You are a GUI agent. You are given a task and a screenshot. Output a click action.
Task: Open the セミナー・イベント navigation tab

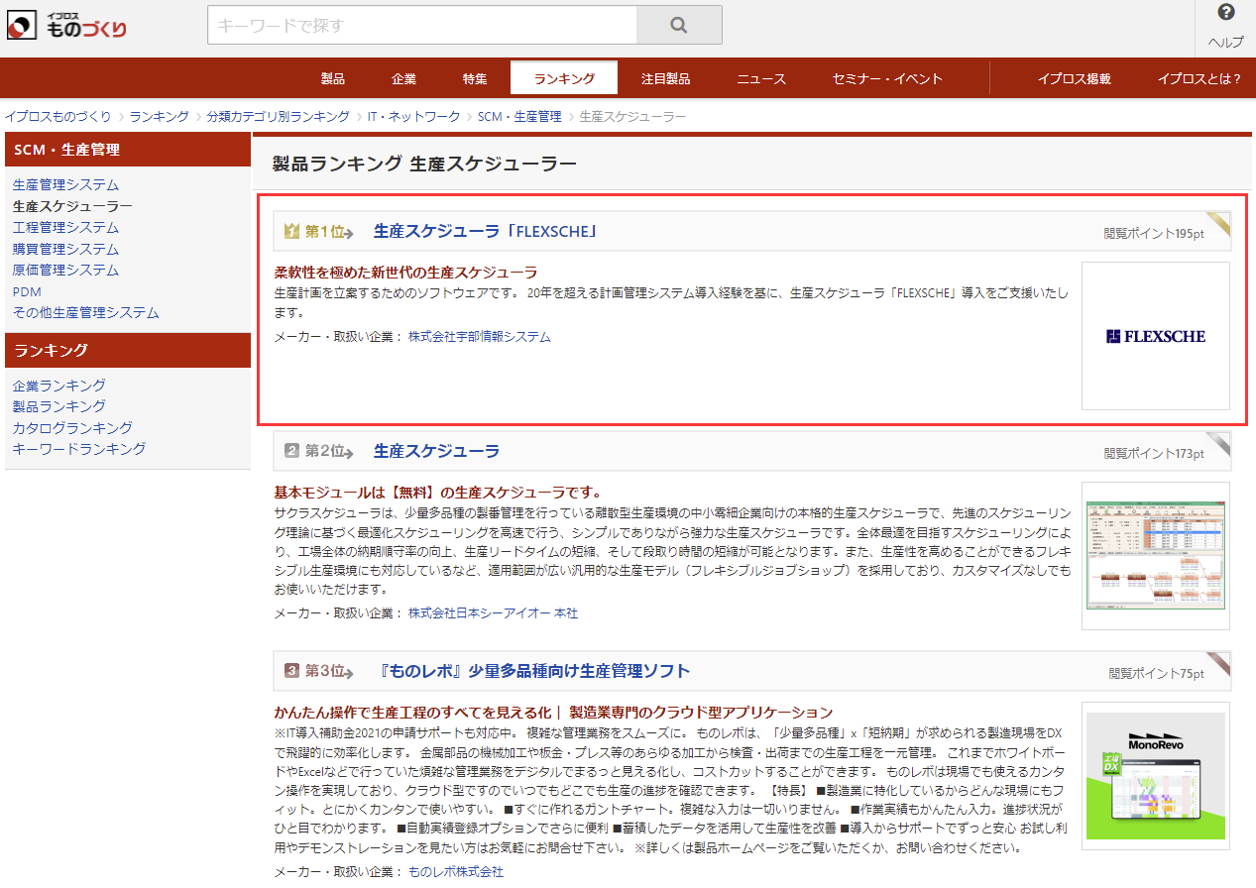888,79
